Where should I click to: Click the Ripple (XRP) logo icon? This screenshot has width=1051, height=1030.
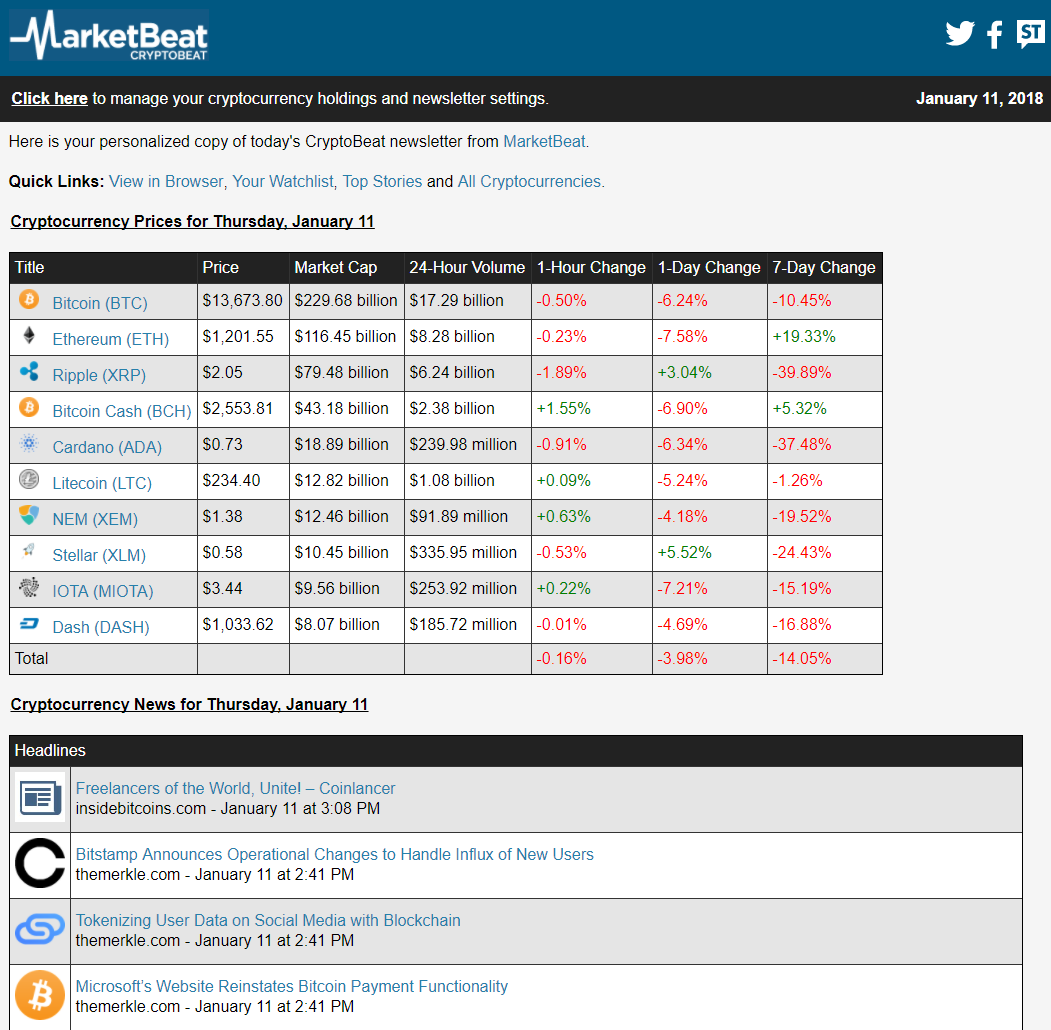[x=29, y=372]
